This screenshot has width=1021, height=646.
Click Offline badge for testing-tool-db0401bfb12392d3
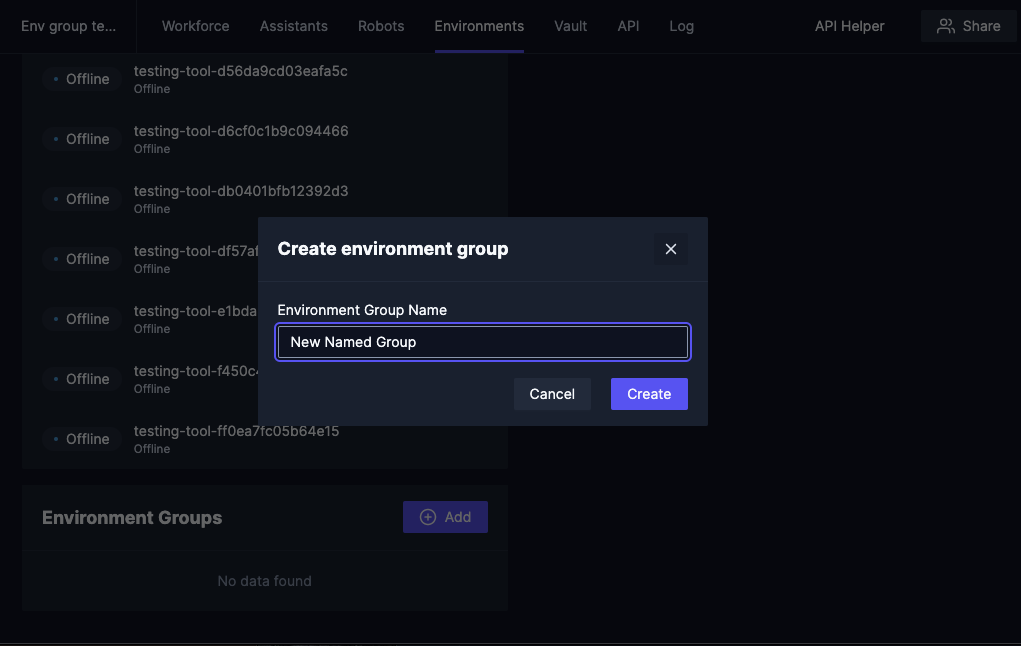coord(82,199)
